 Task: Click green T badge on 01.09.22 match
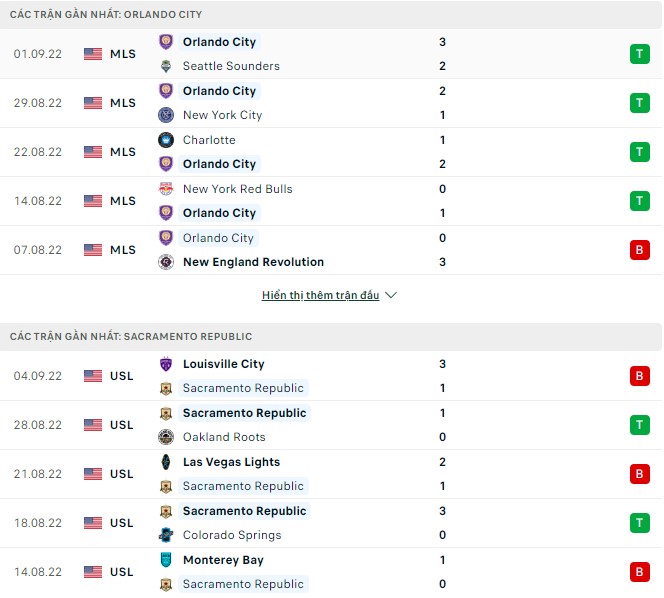pyautogui.click(x=639, y=54)
